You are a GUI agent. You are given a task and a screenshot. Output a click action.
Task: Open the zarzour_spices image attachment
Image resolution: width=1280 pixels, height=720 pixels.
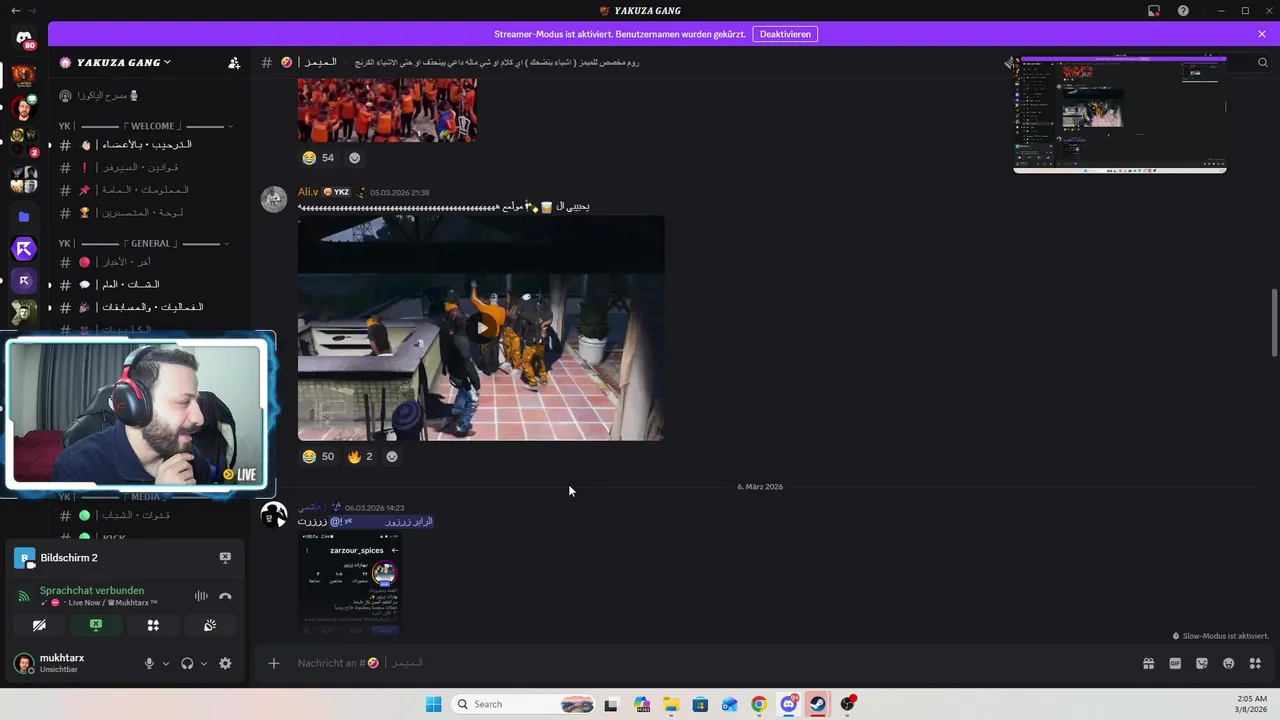click(x=350, y=583)
